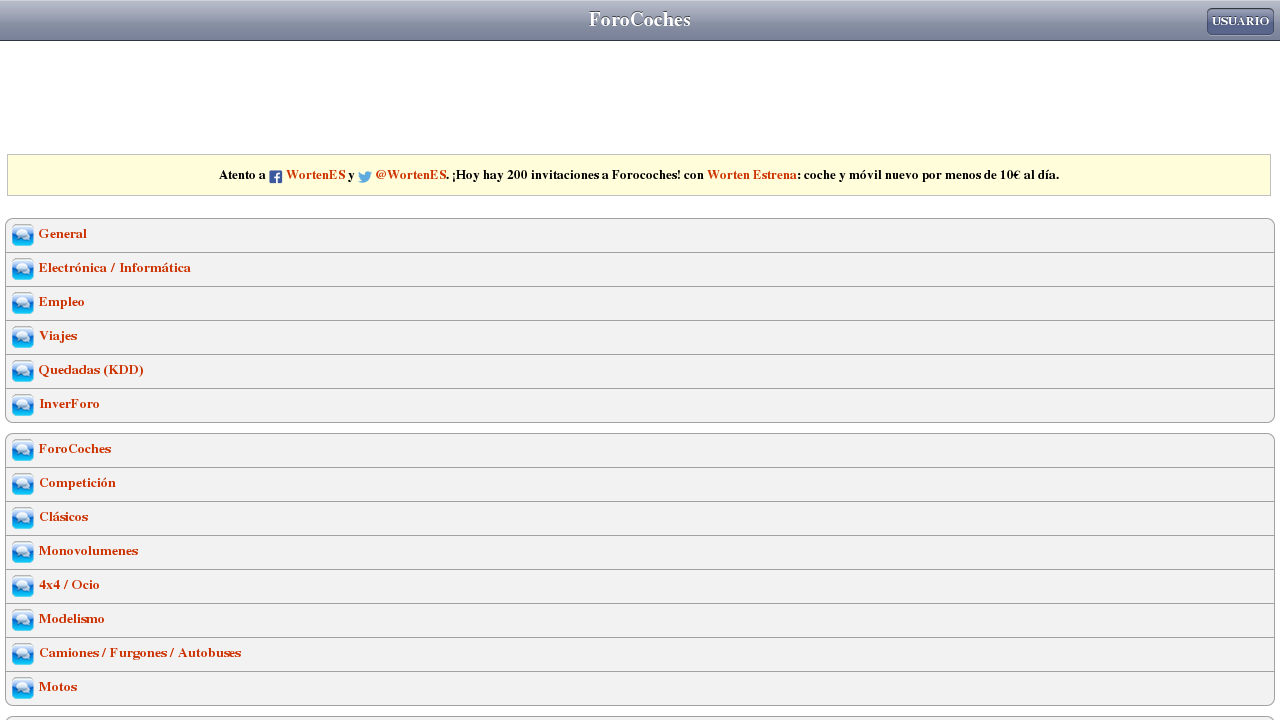Go to the Modelismo forum

(x=72, y=619)
